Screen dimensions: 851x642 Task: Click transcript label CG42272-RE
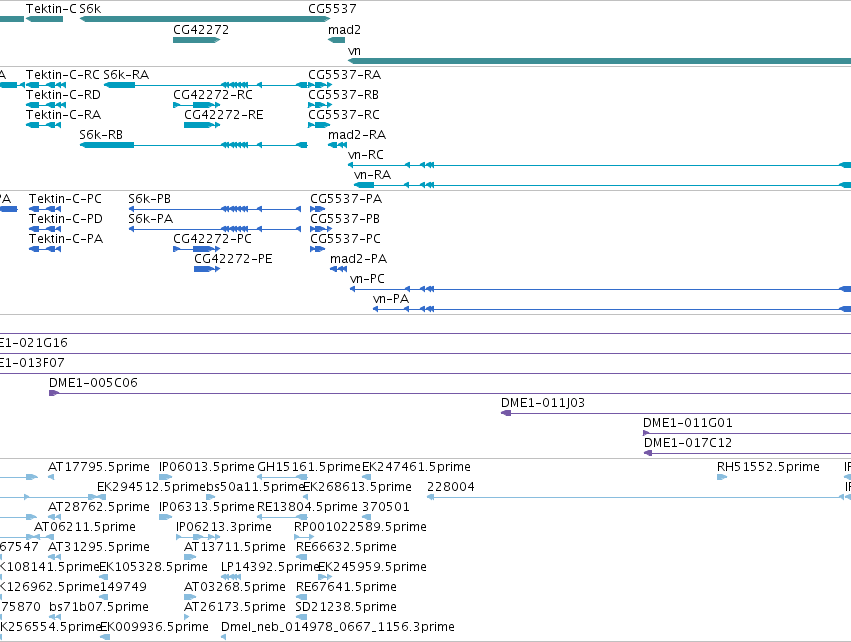[x=224, y=115]
